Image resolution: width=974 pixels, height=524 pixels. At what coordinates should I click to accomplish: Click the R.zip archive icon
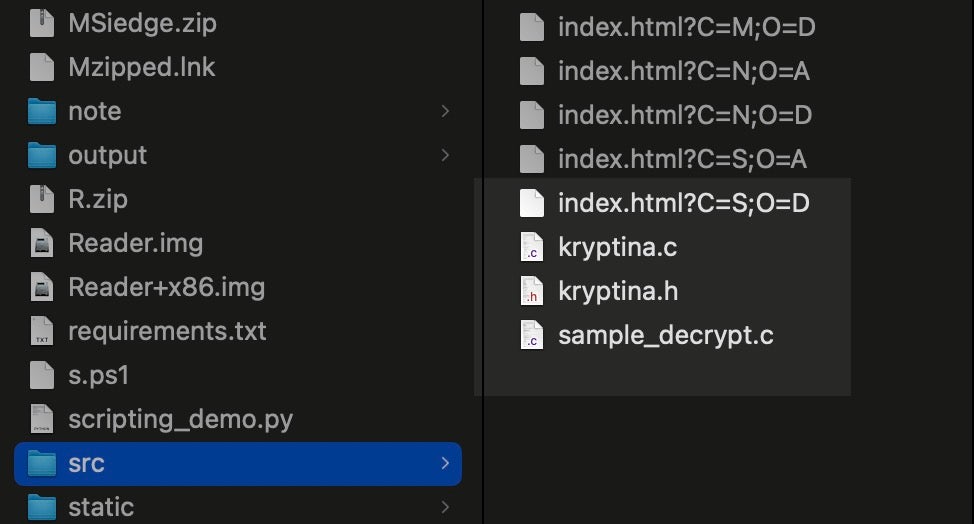(41, 199)
